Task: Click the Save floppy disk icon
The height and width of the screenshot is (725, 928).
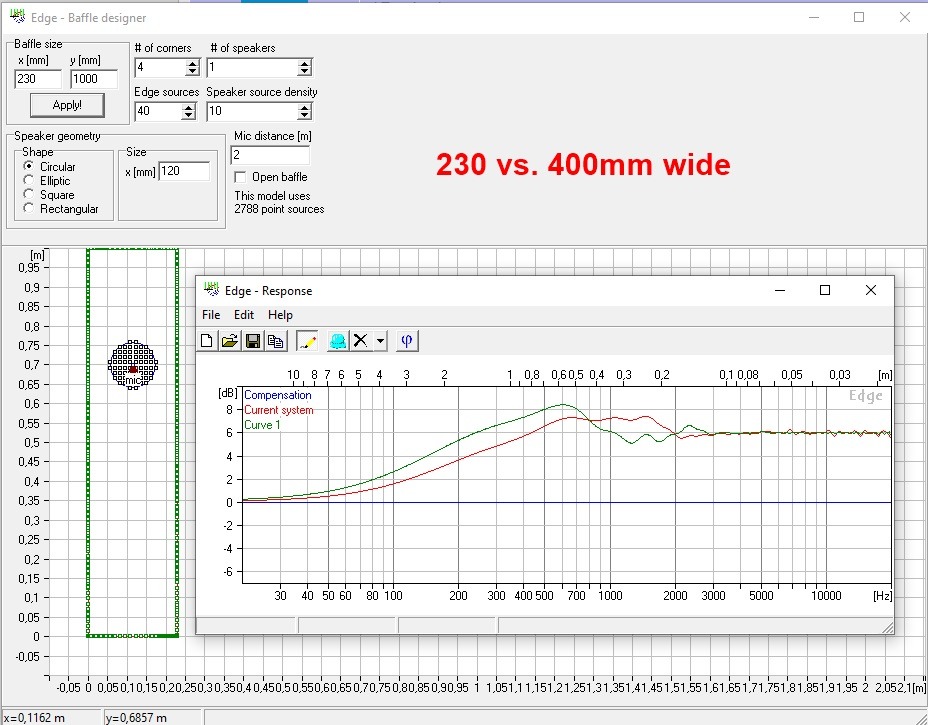Action: [253, 341]
